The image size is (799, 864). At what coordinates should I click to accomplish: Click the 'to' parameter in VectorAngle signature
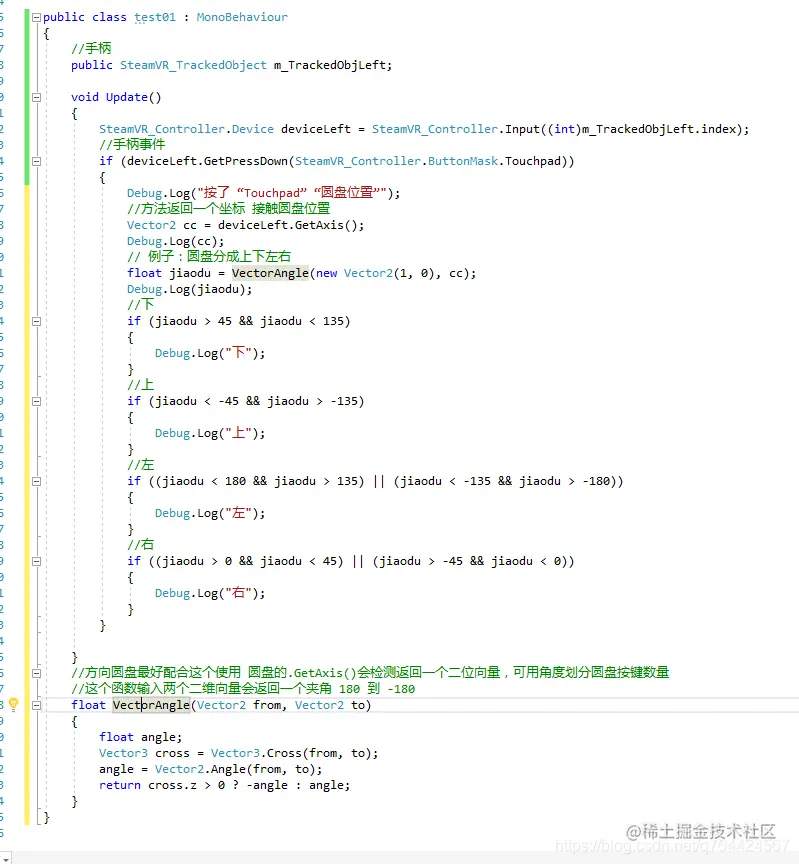click(358, 705)
